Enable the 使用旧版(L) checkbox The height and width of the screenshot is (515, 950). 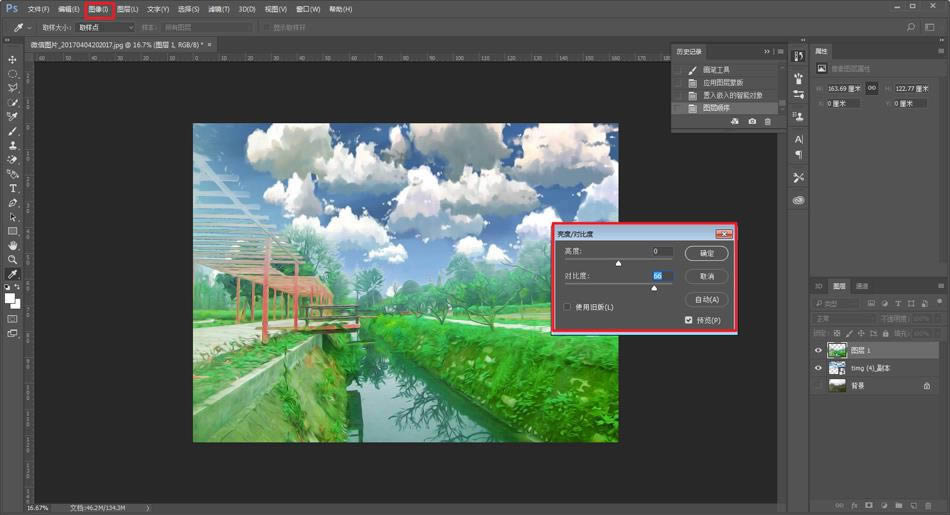tap(567, 307)
